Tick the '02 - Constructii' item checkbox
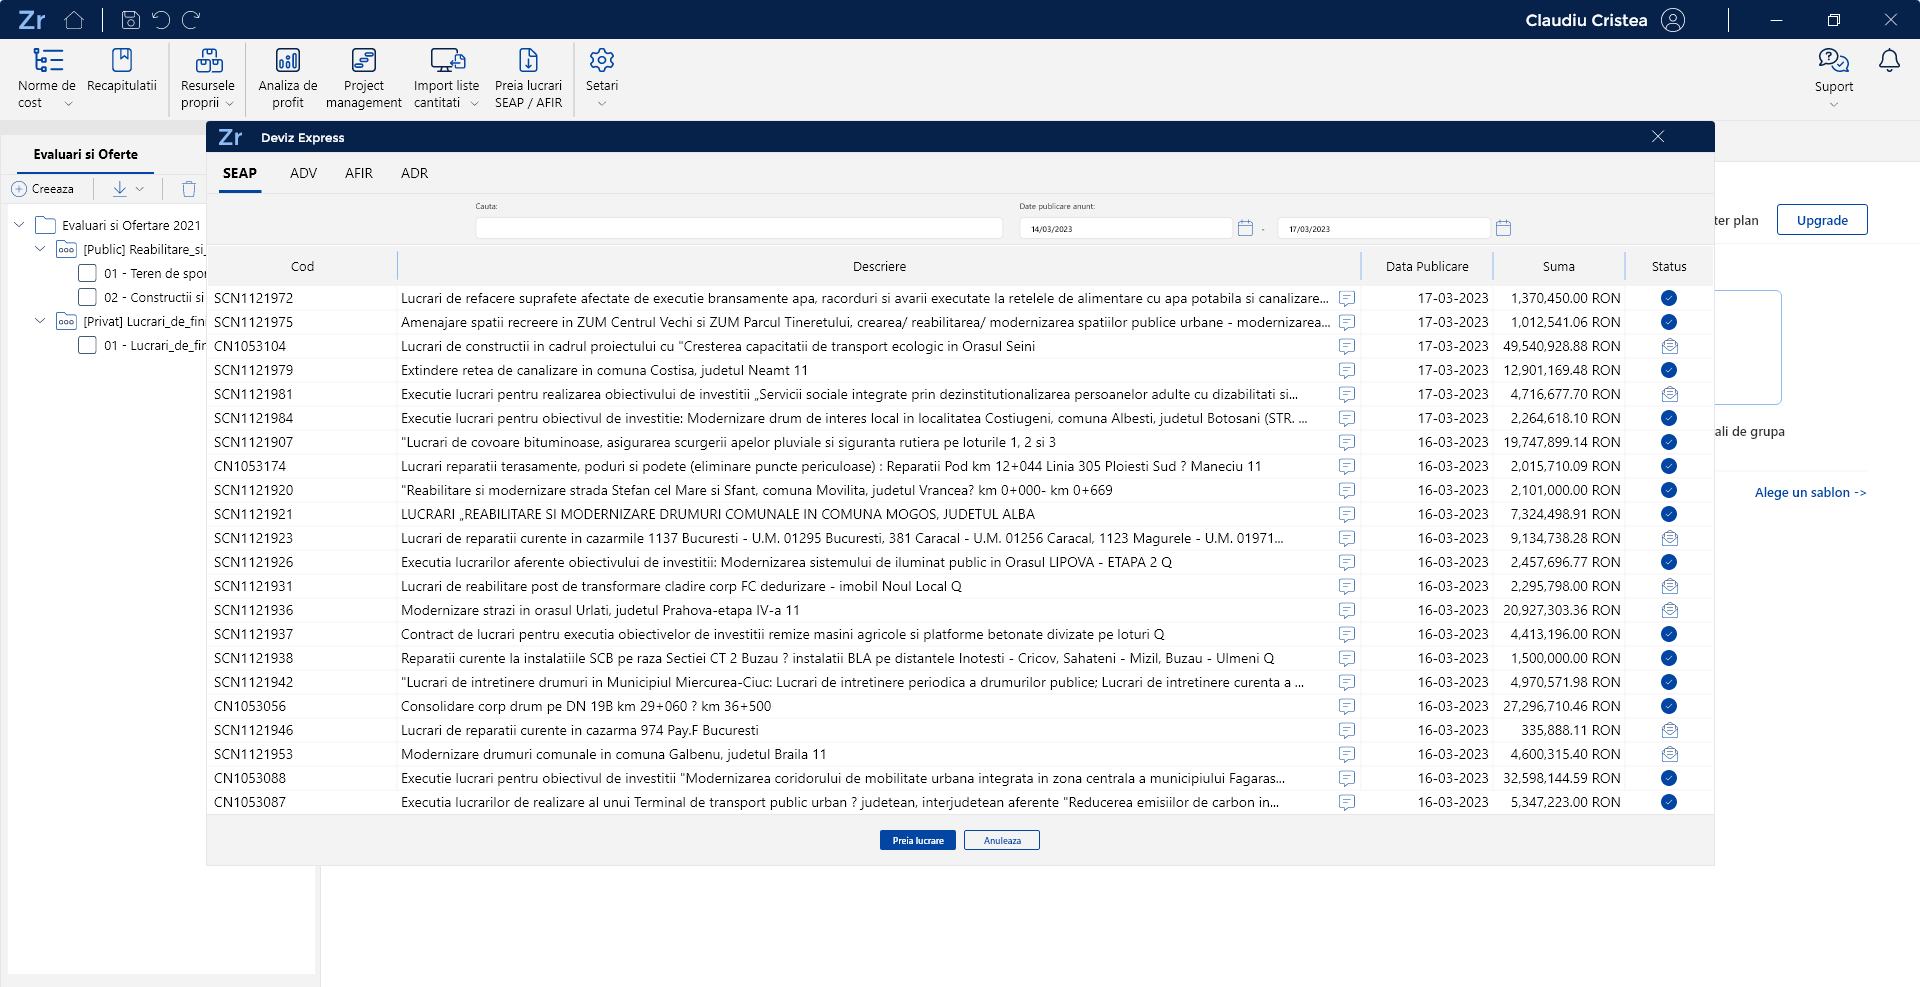The width and height of the screenshot is (1920, 987). click(88, 297)
